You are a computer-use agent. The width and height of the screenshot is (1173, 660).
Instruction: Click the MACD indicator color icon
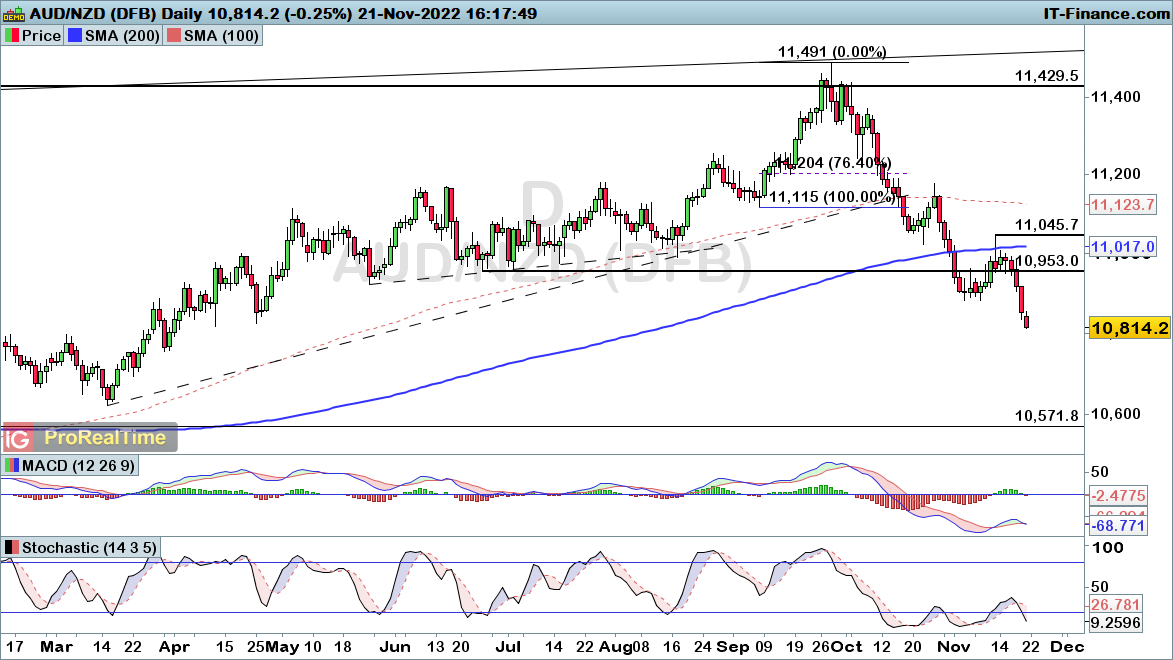[11, 465]
